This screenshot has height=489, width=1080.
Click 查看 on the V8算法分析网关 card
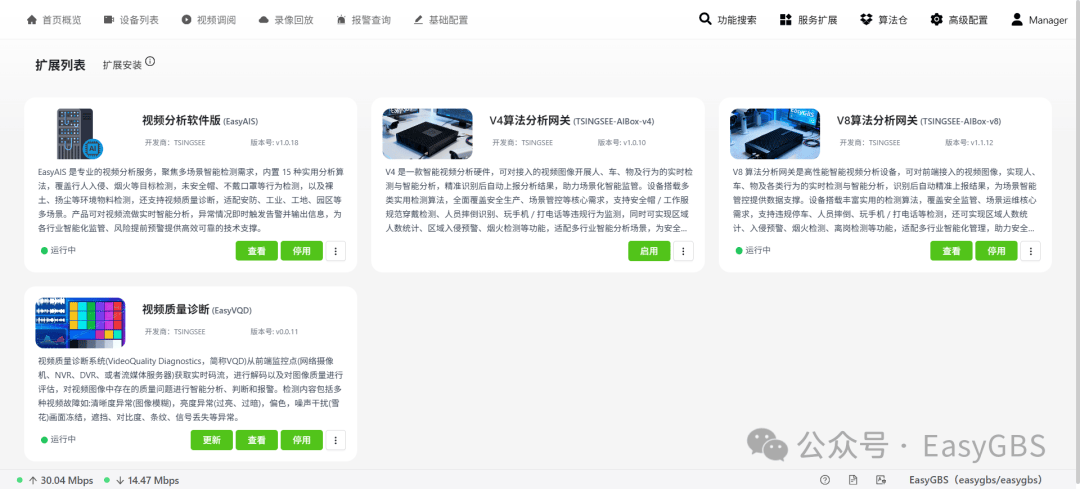951,251
